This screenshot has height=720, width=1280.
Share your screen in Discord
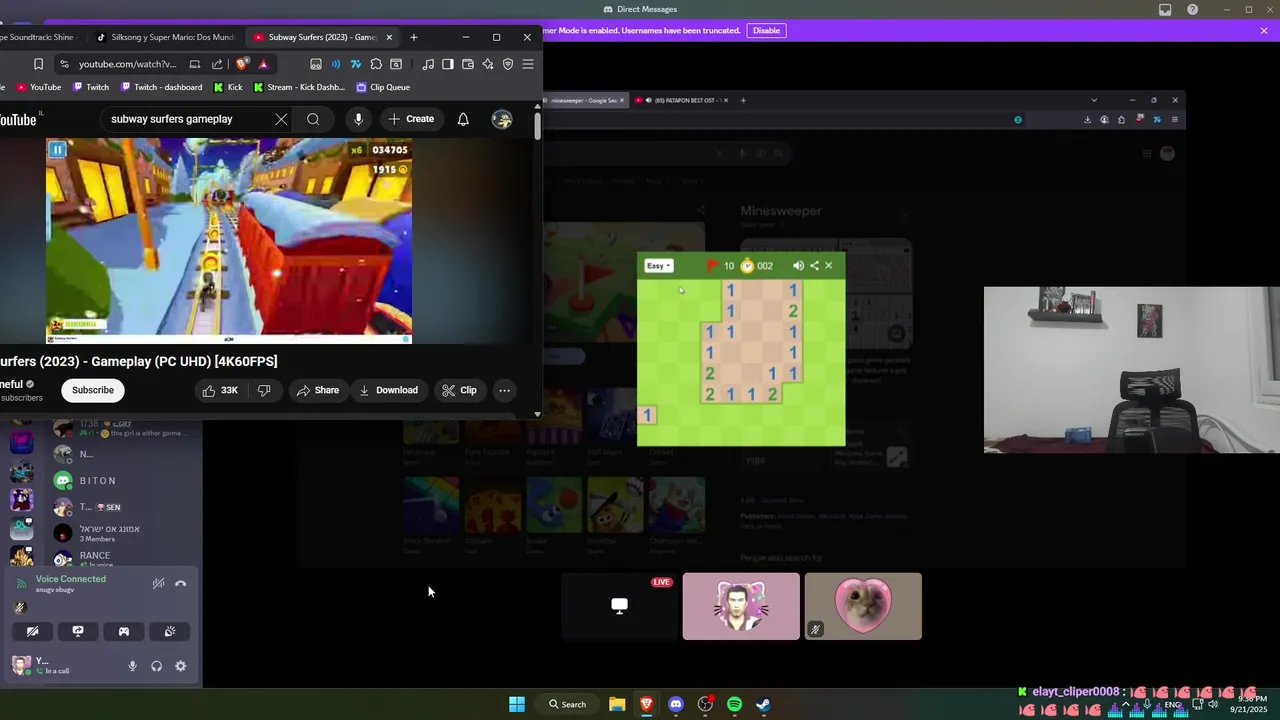pos(78,631)
